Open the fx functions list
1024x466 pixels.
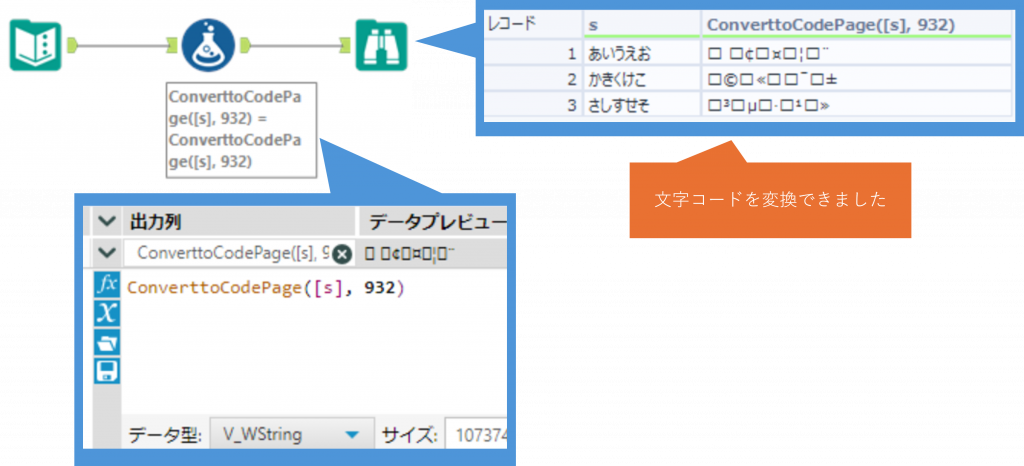coord(106,285)
